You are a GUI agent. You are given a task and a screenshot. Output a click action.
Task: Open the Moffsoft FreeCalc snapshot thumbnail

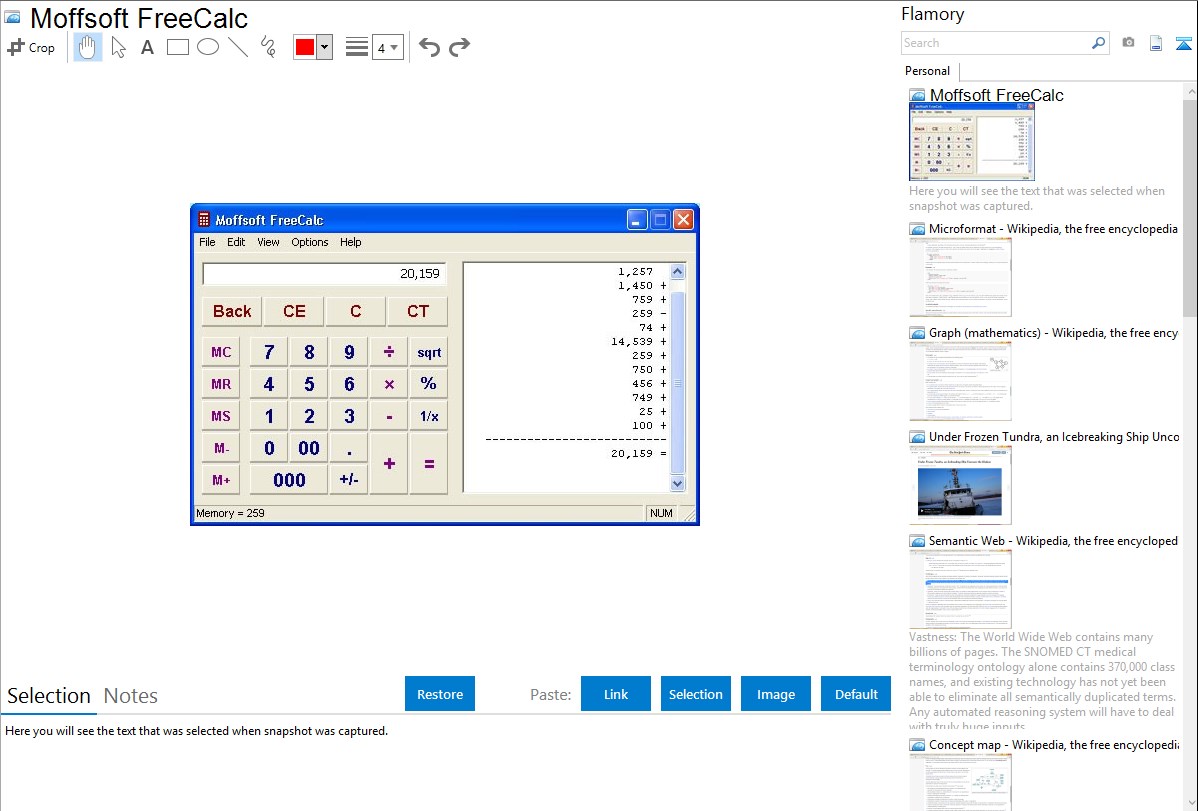[972, 142]
